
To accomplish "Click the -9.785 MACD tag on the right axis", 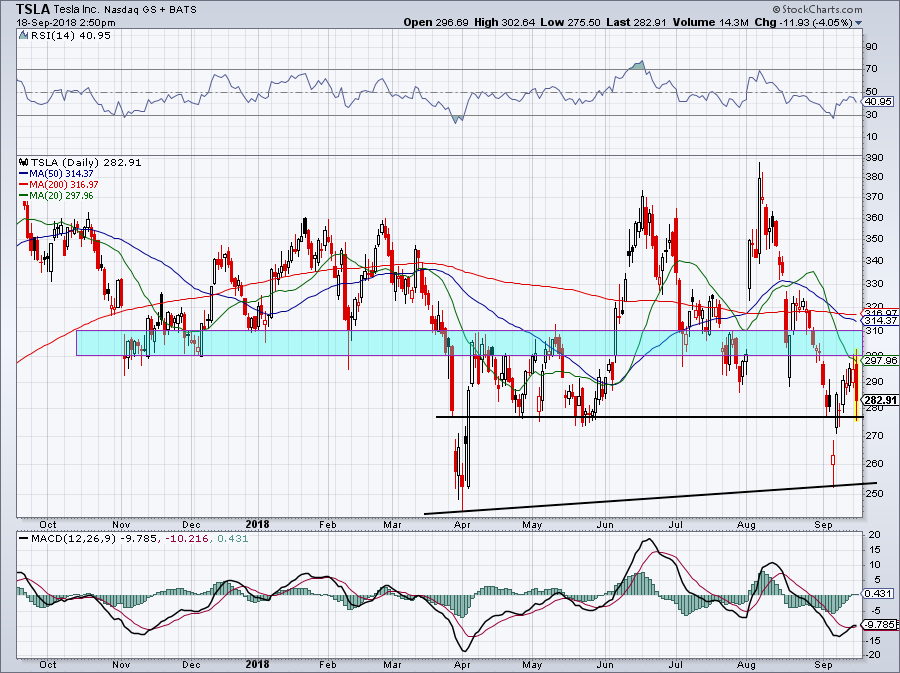I will tap(880, 624).
